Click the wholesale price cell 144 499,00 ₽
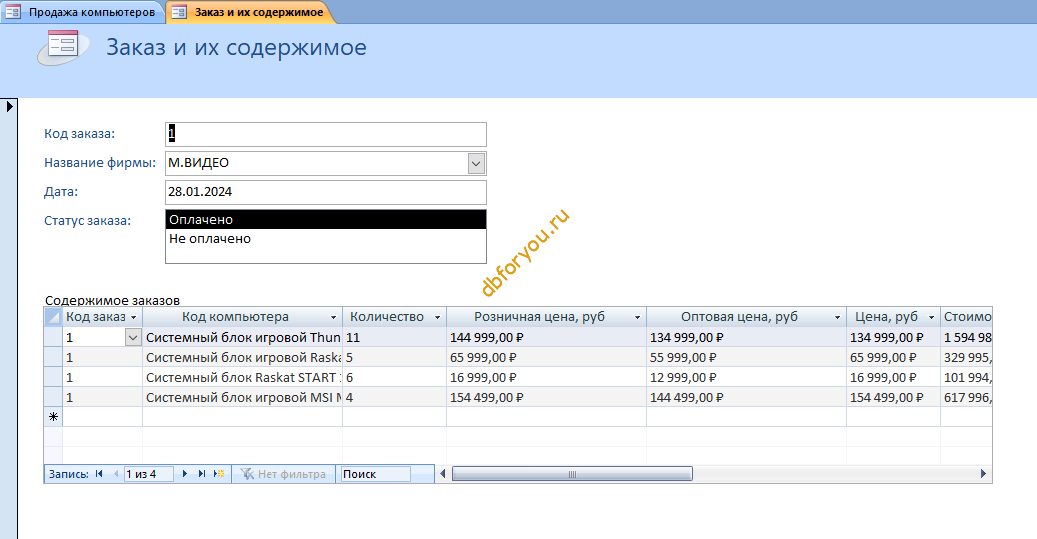 (x=746, y=397)
